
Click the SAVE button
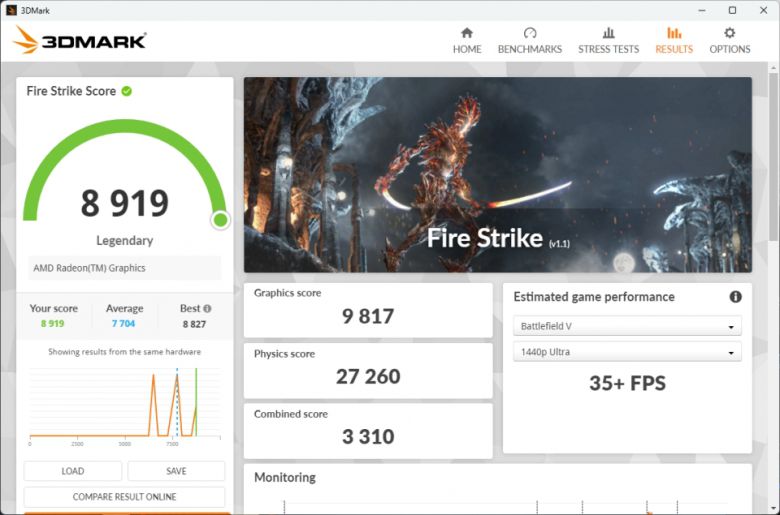pyautogui.click(x=176, y=471)
